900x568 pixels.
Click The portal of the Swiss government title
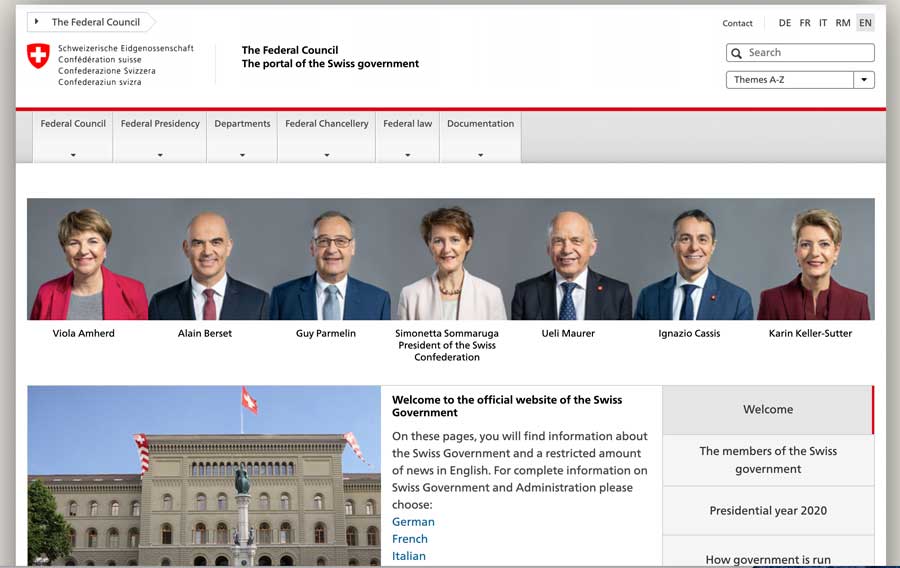(x=330, y=64)
